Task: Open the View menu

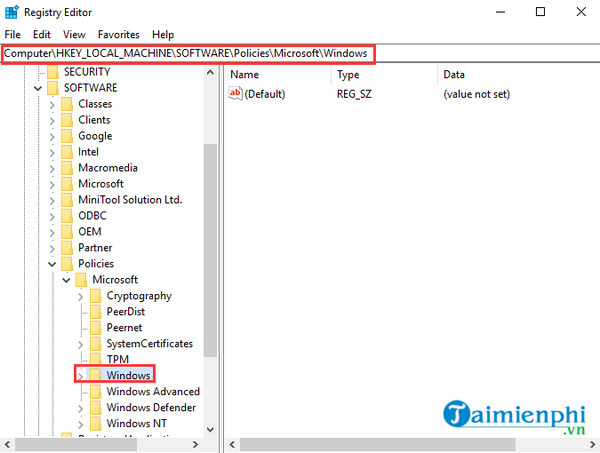Action: pyautogui.click(x=74, y=34)
